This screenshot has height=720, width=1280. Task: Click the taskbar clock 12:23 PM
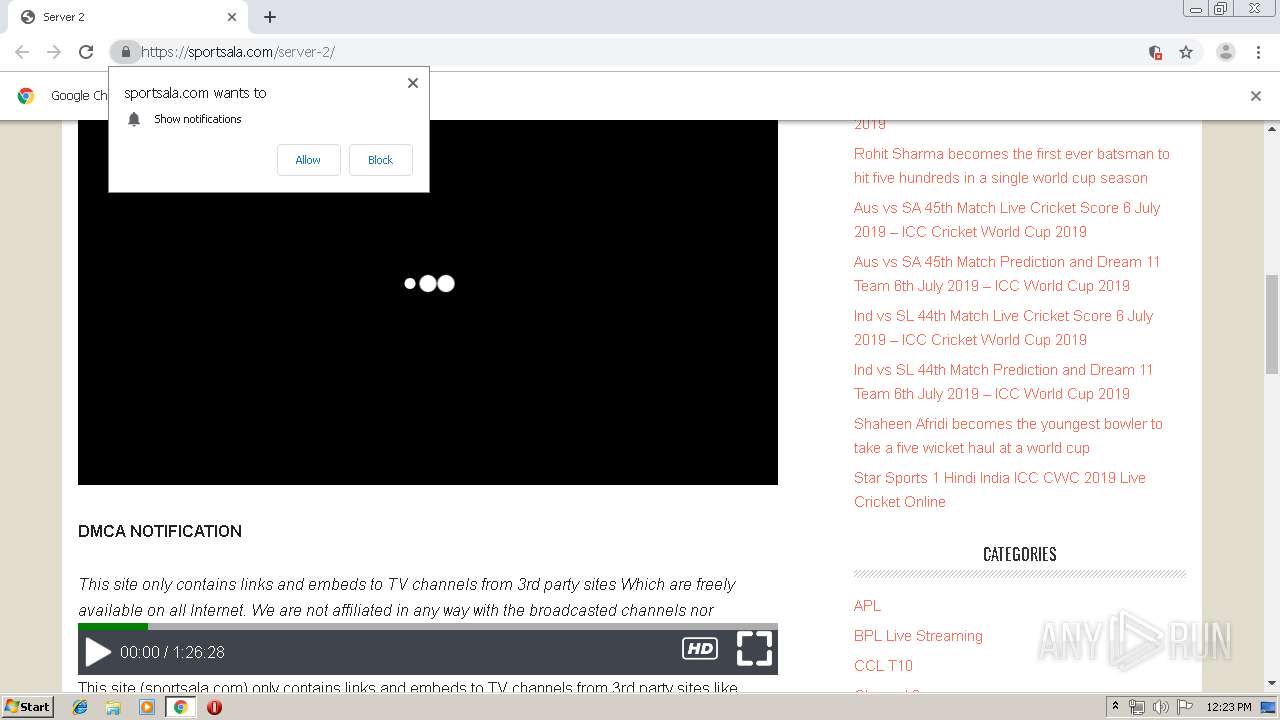1229,707
